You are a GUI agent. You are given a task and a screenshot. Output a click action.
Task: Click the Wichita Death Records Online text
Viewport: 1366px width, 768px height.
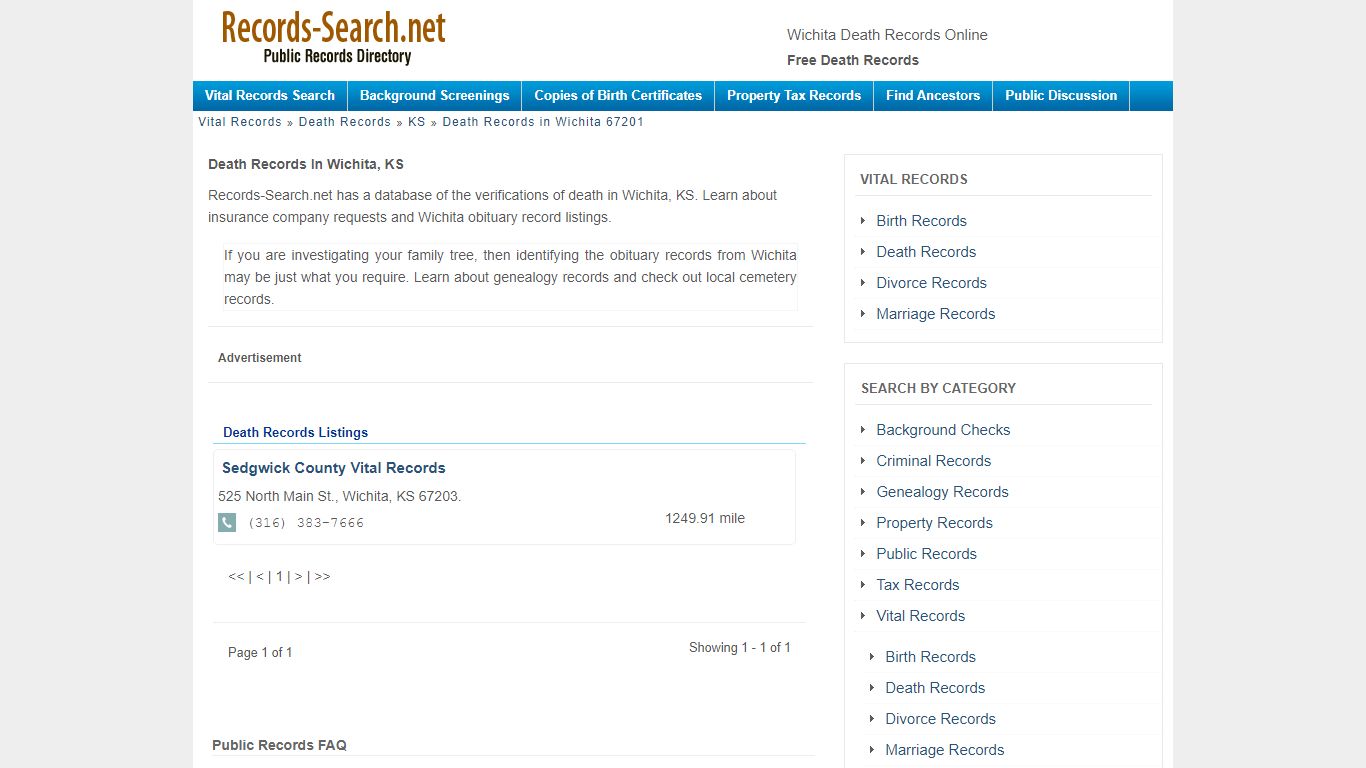click(887, 35)
